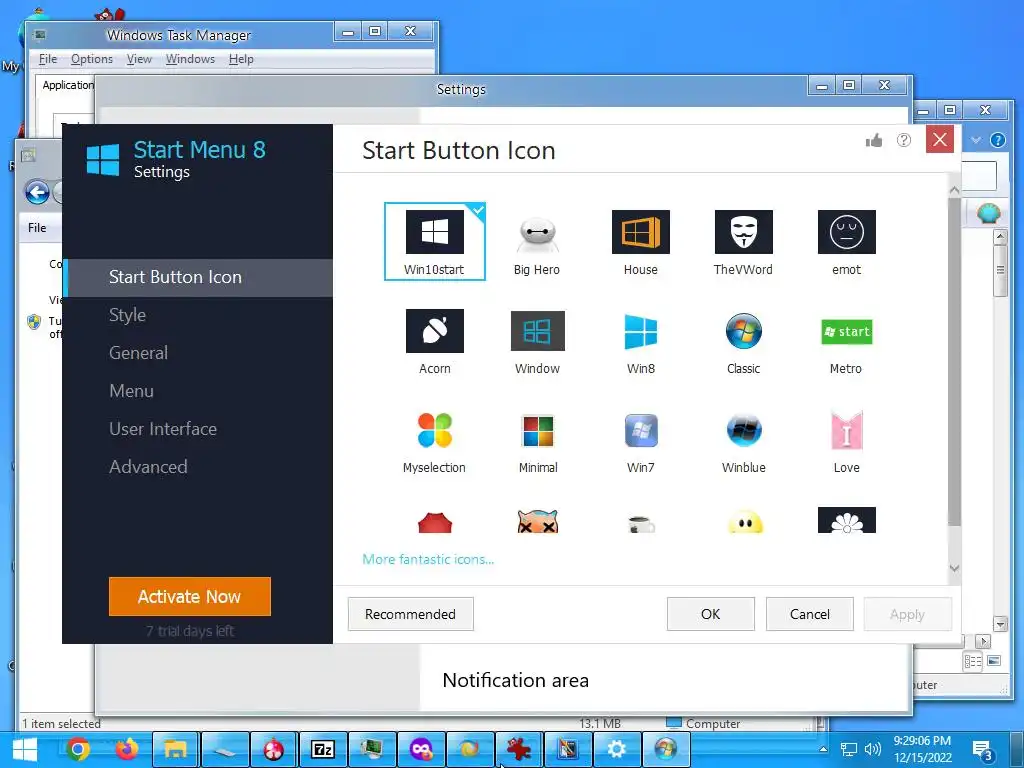This screenshot has width=1024, height=768.
Task: Click the icon list scroll-up arrow
Action: (x=954, y=190)
